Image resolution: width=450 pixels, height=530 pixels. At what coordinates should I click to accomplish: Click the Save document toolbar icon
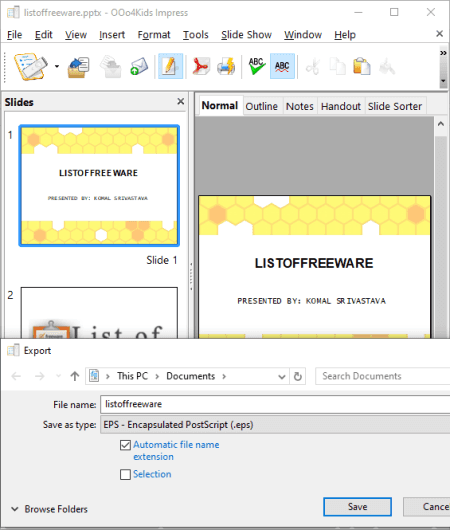(x=111, y=67)
